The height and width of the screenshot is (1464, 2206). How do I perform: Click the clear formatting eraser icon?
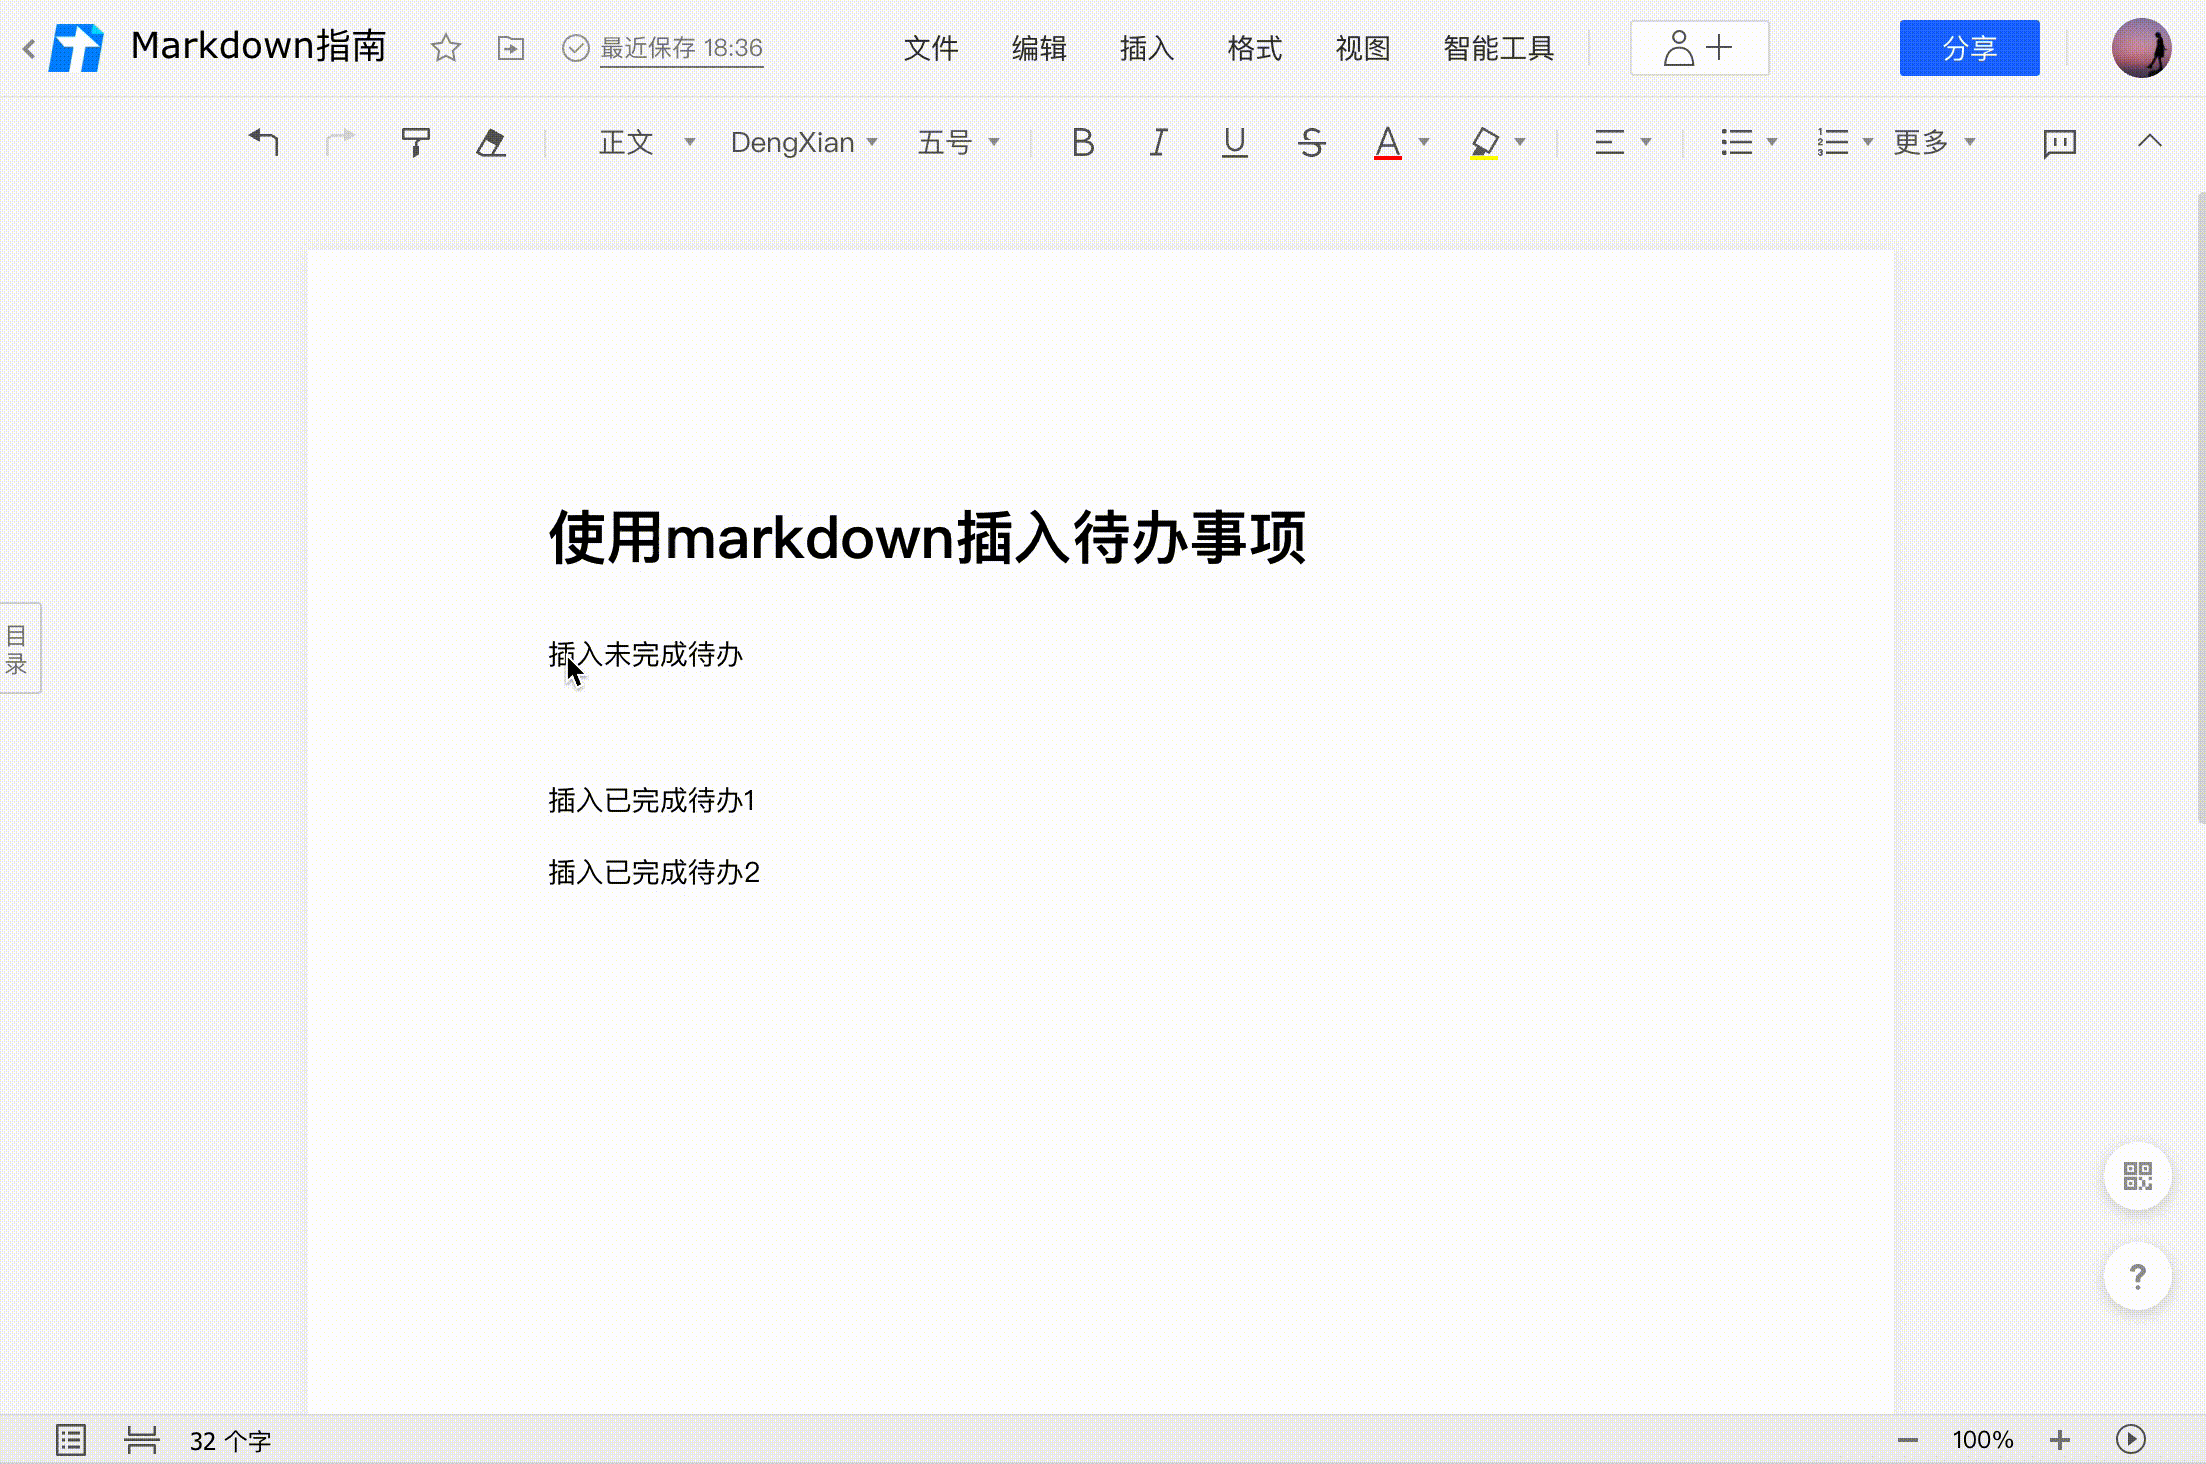click(x=491, y=142)
